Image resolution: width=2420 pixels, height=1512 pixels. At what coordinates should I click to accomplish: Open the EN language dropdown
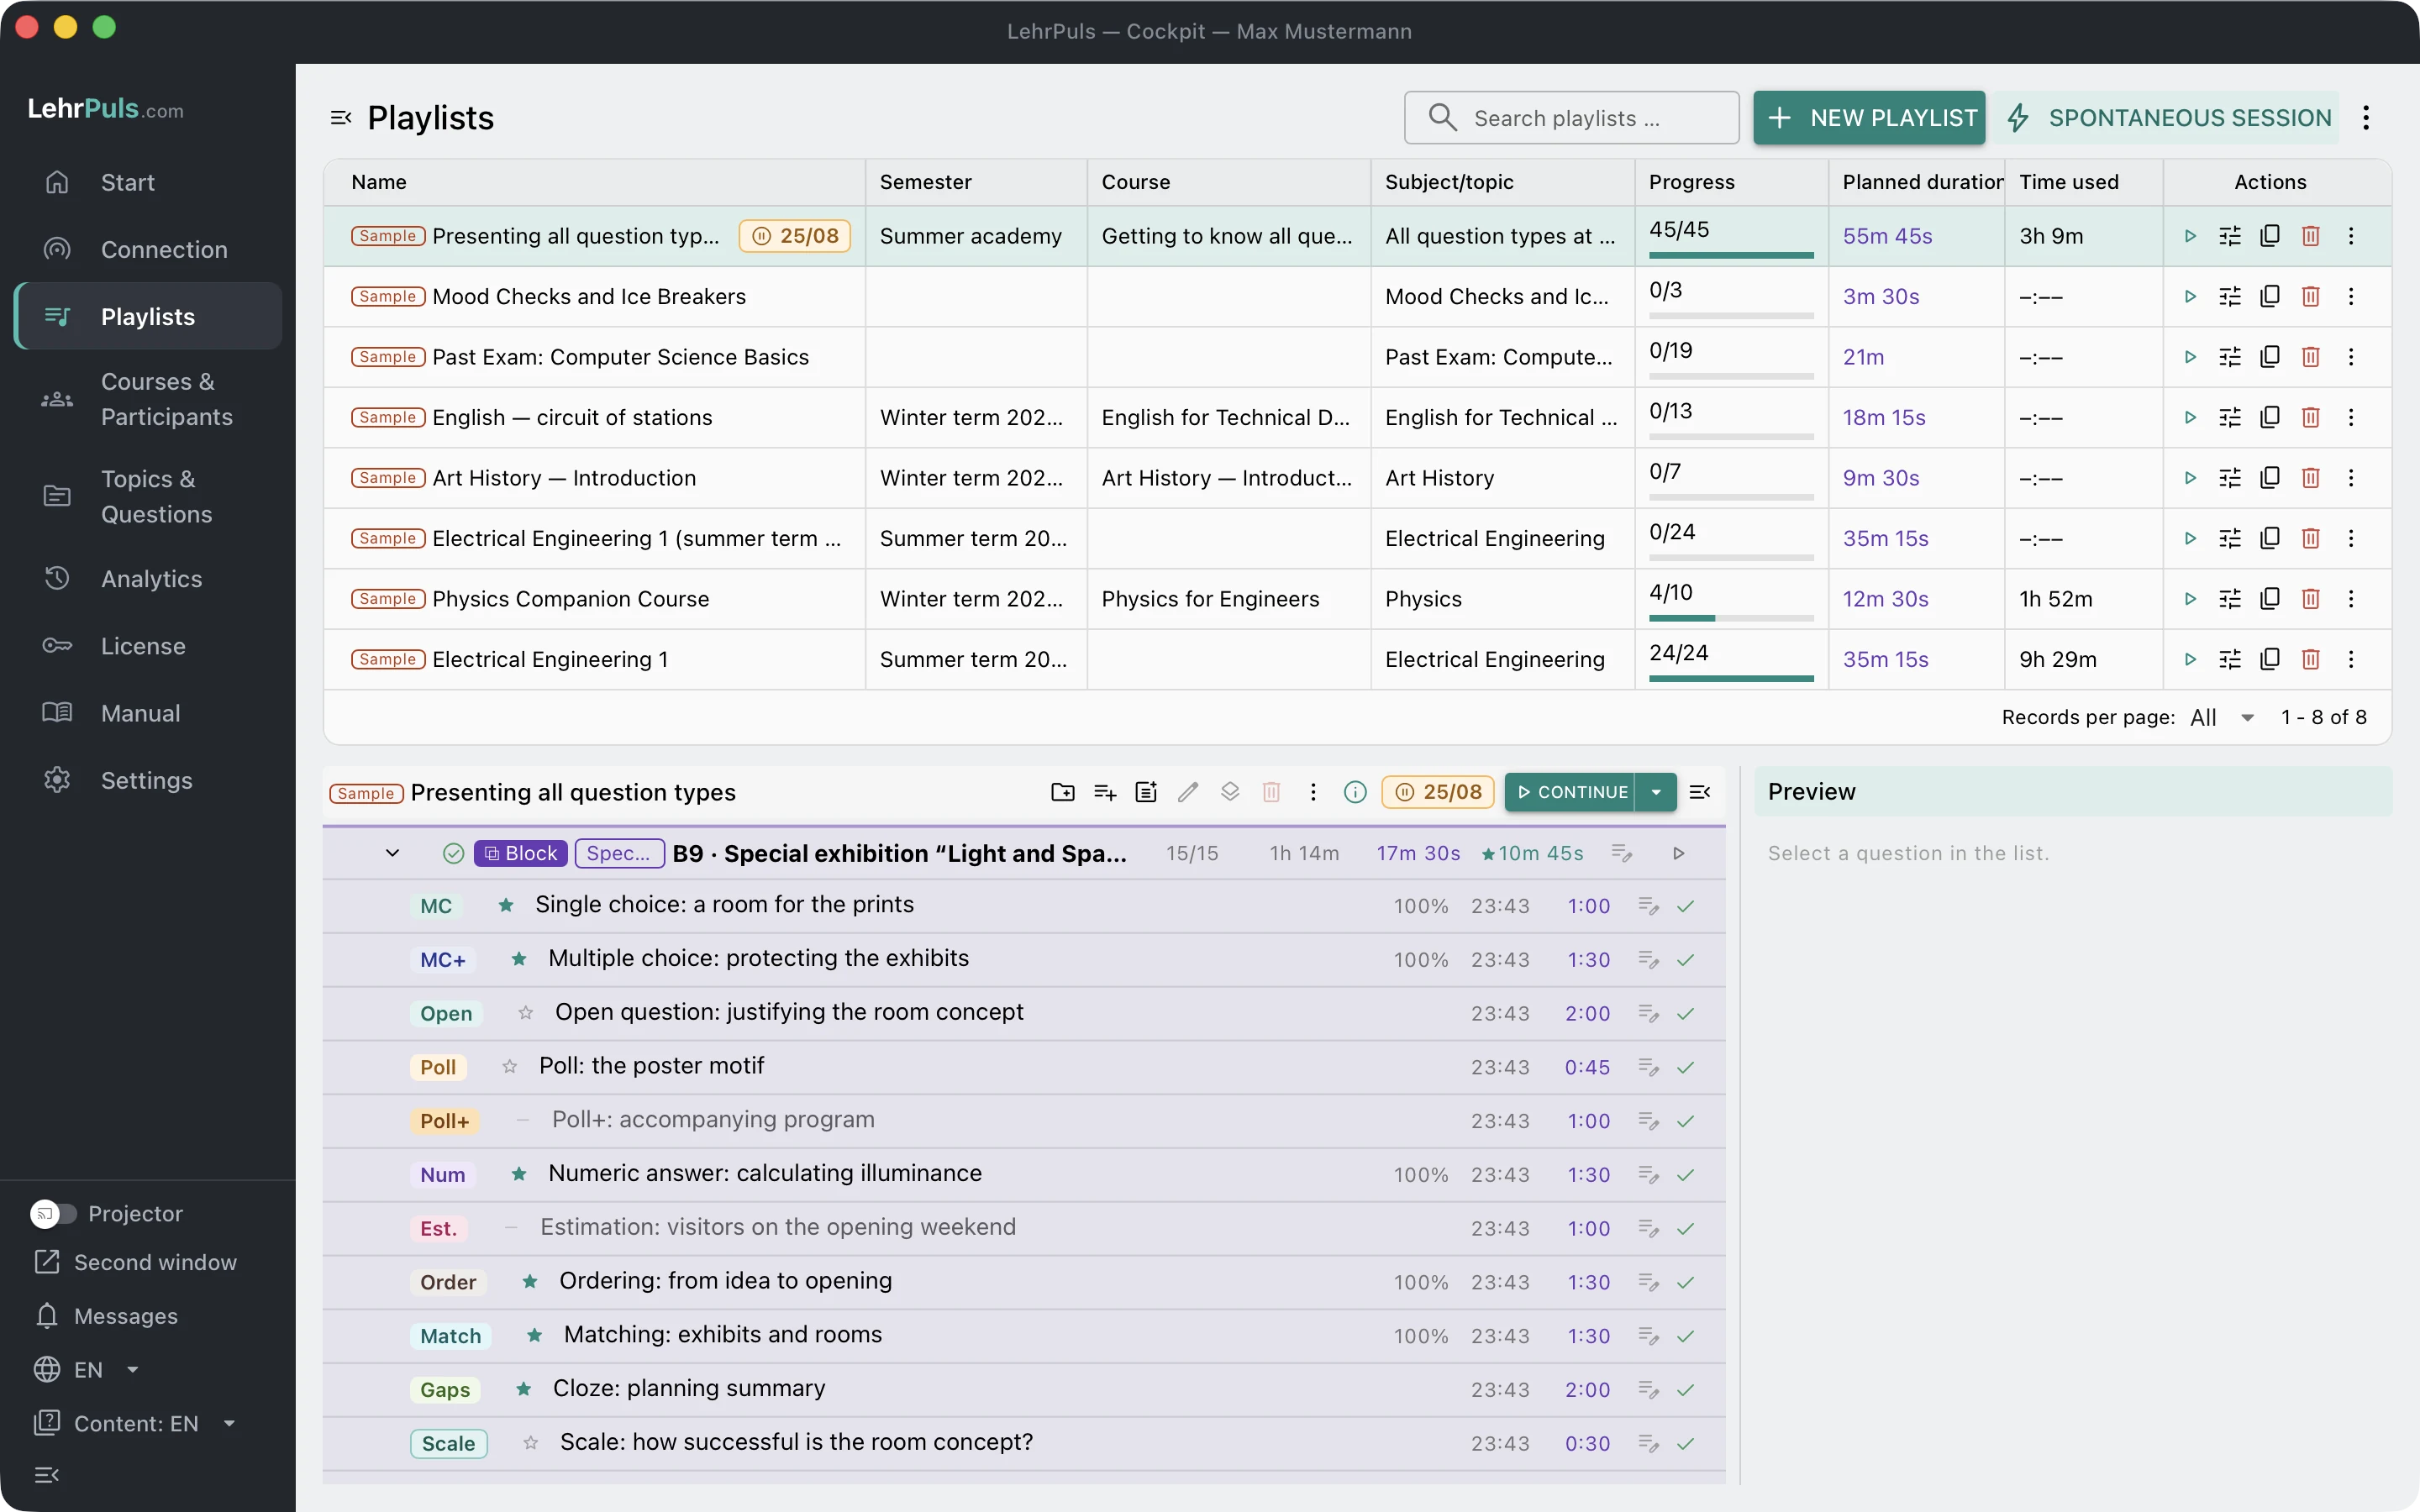coord(88,1370)
